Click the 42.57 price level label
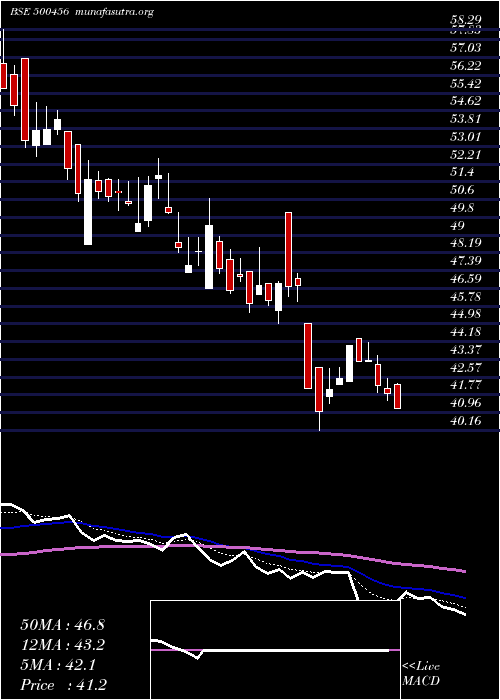Screen dimensions: 500x700 pyautogui.click(x=466, y=367)
